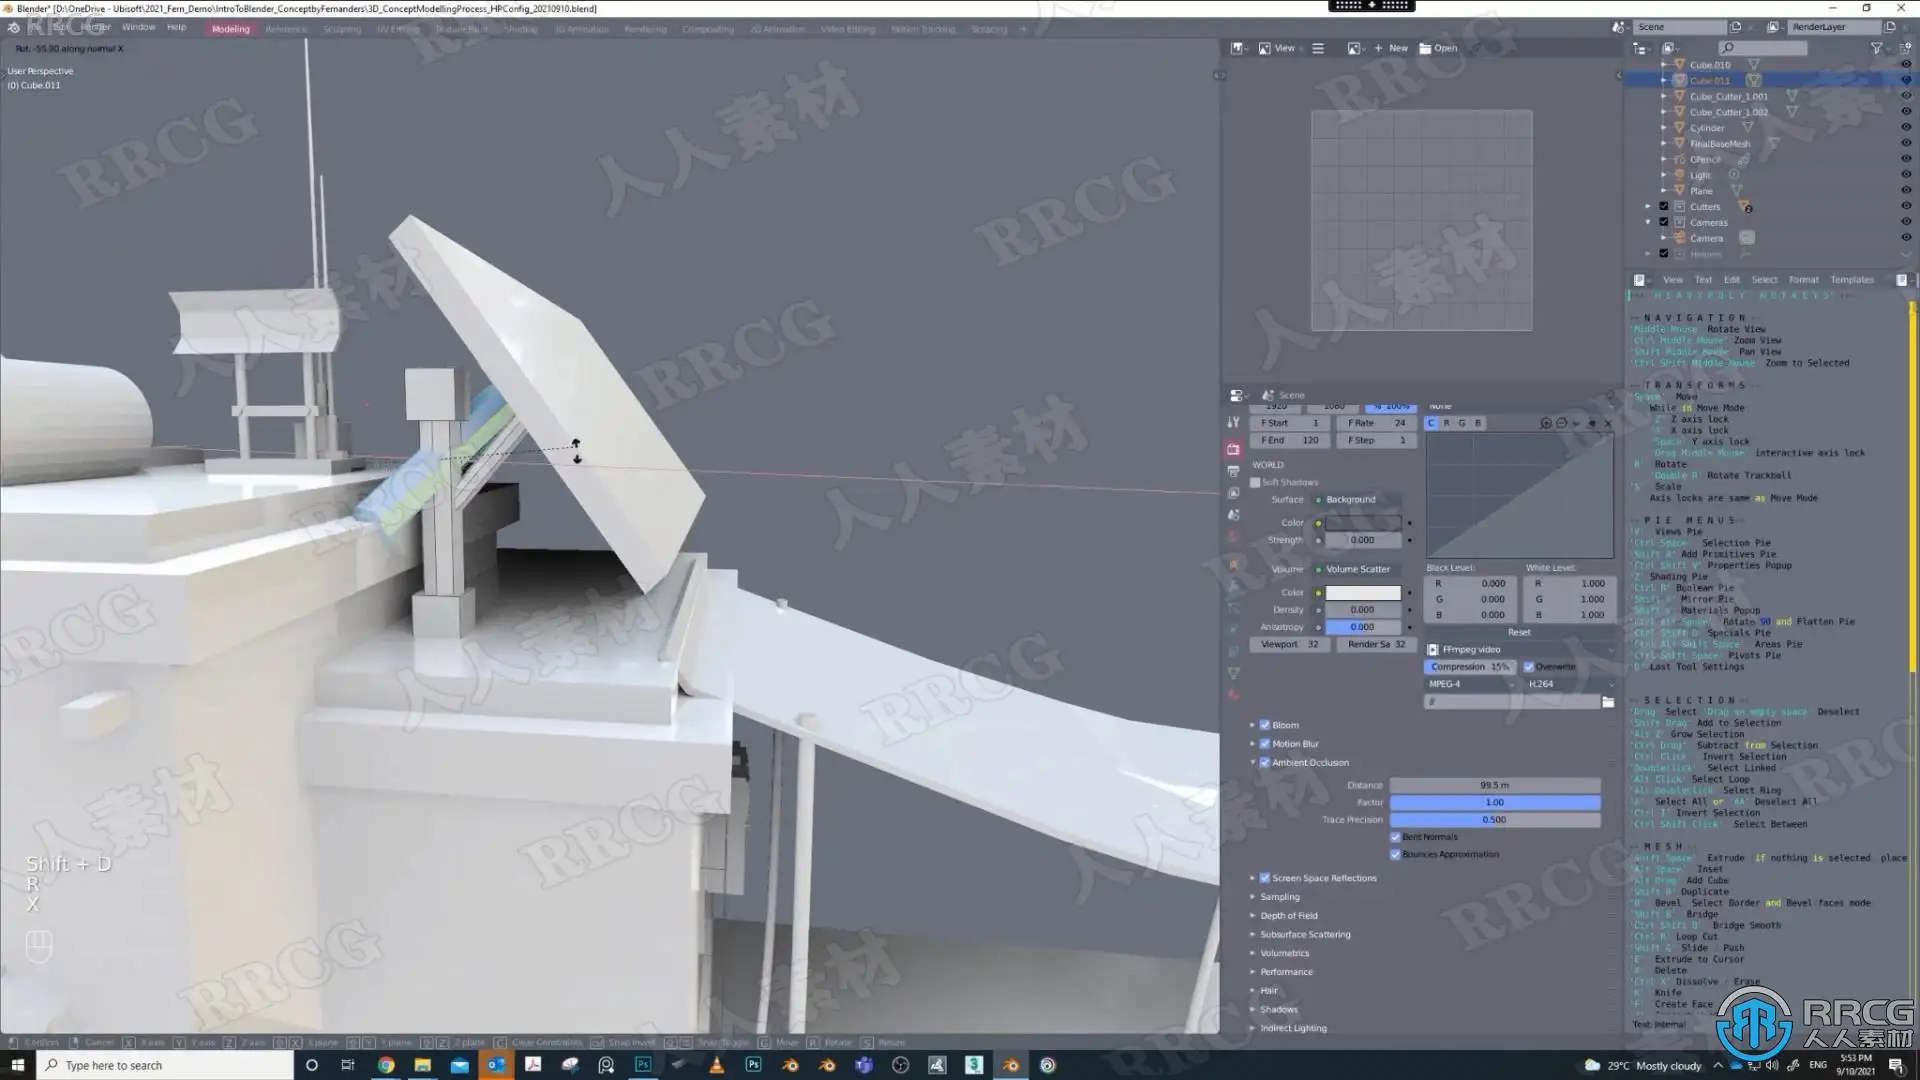The width and height of the screenshot is (1920, 1080).
Task: Open the Templates menu in text editor
Action: point(1851,280)
